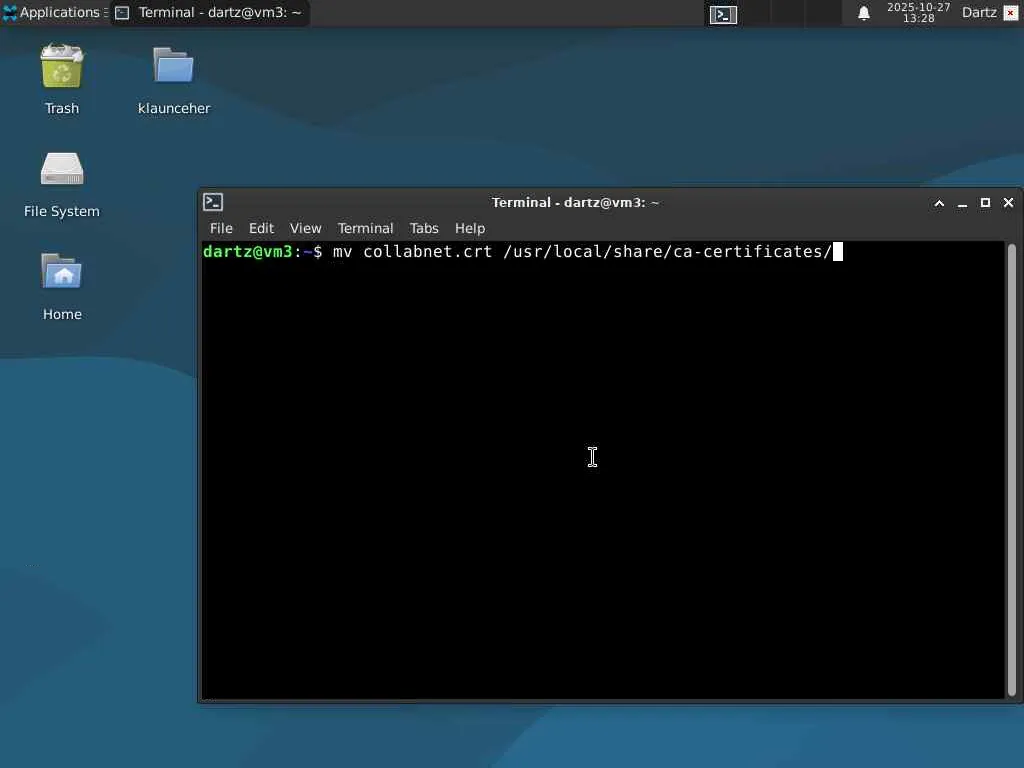The image size is (1024, 768).
Task: Click the mv collabnet.crt command line
Action: [582, 251]
